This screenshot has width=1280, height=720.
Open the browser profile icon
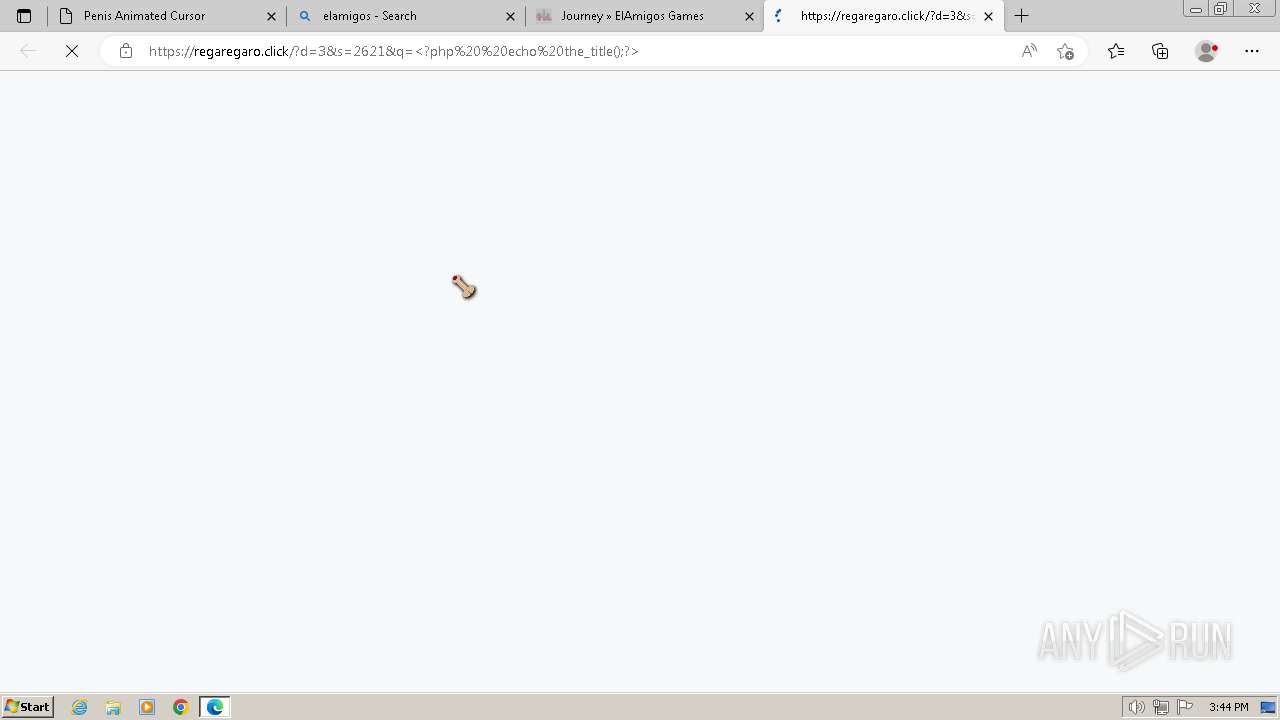tap(1206, 51)
